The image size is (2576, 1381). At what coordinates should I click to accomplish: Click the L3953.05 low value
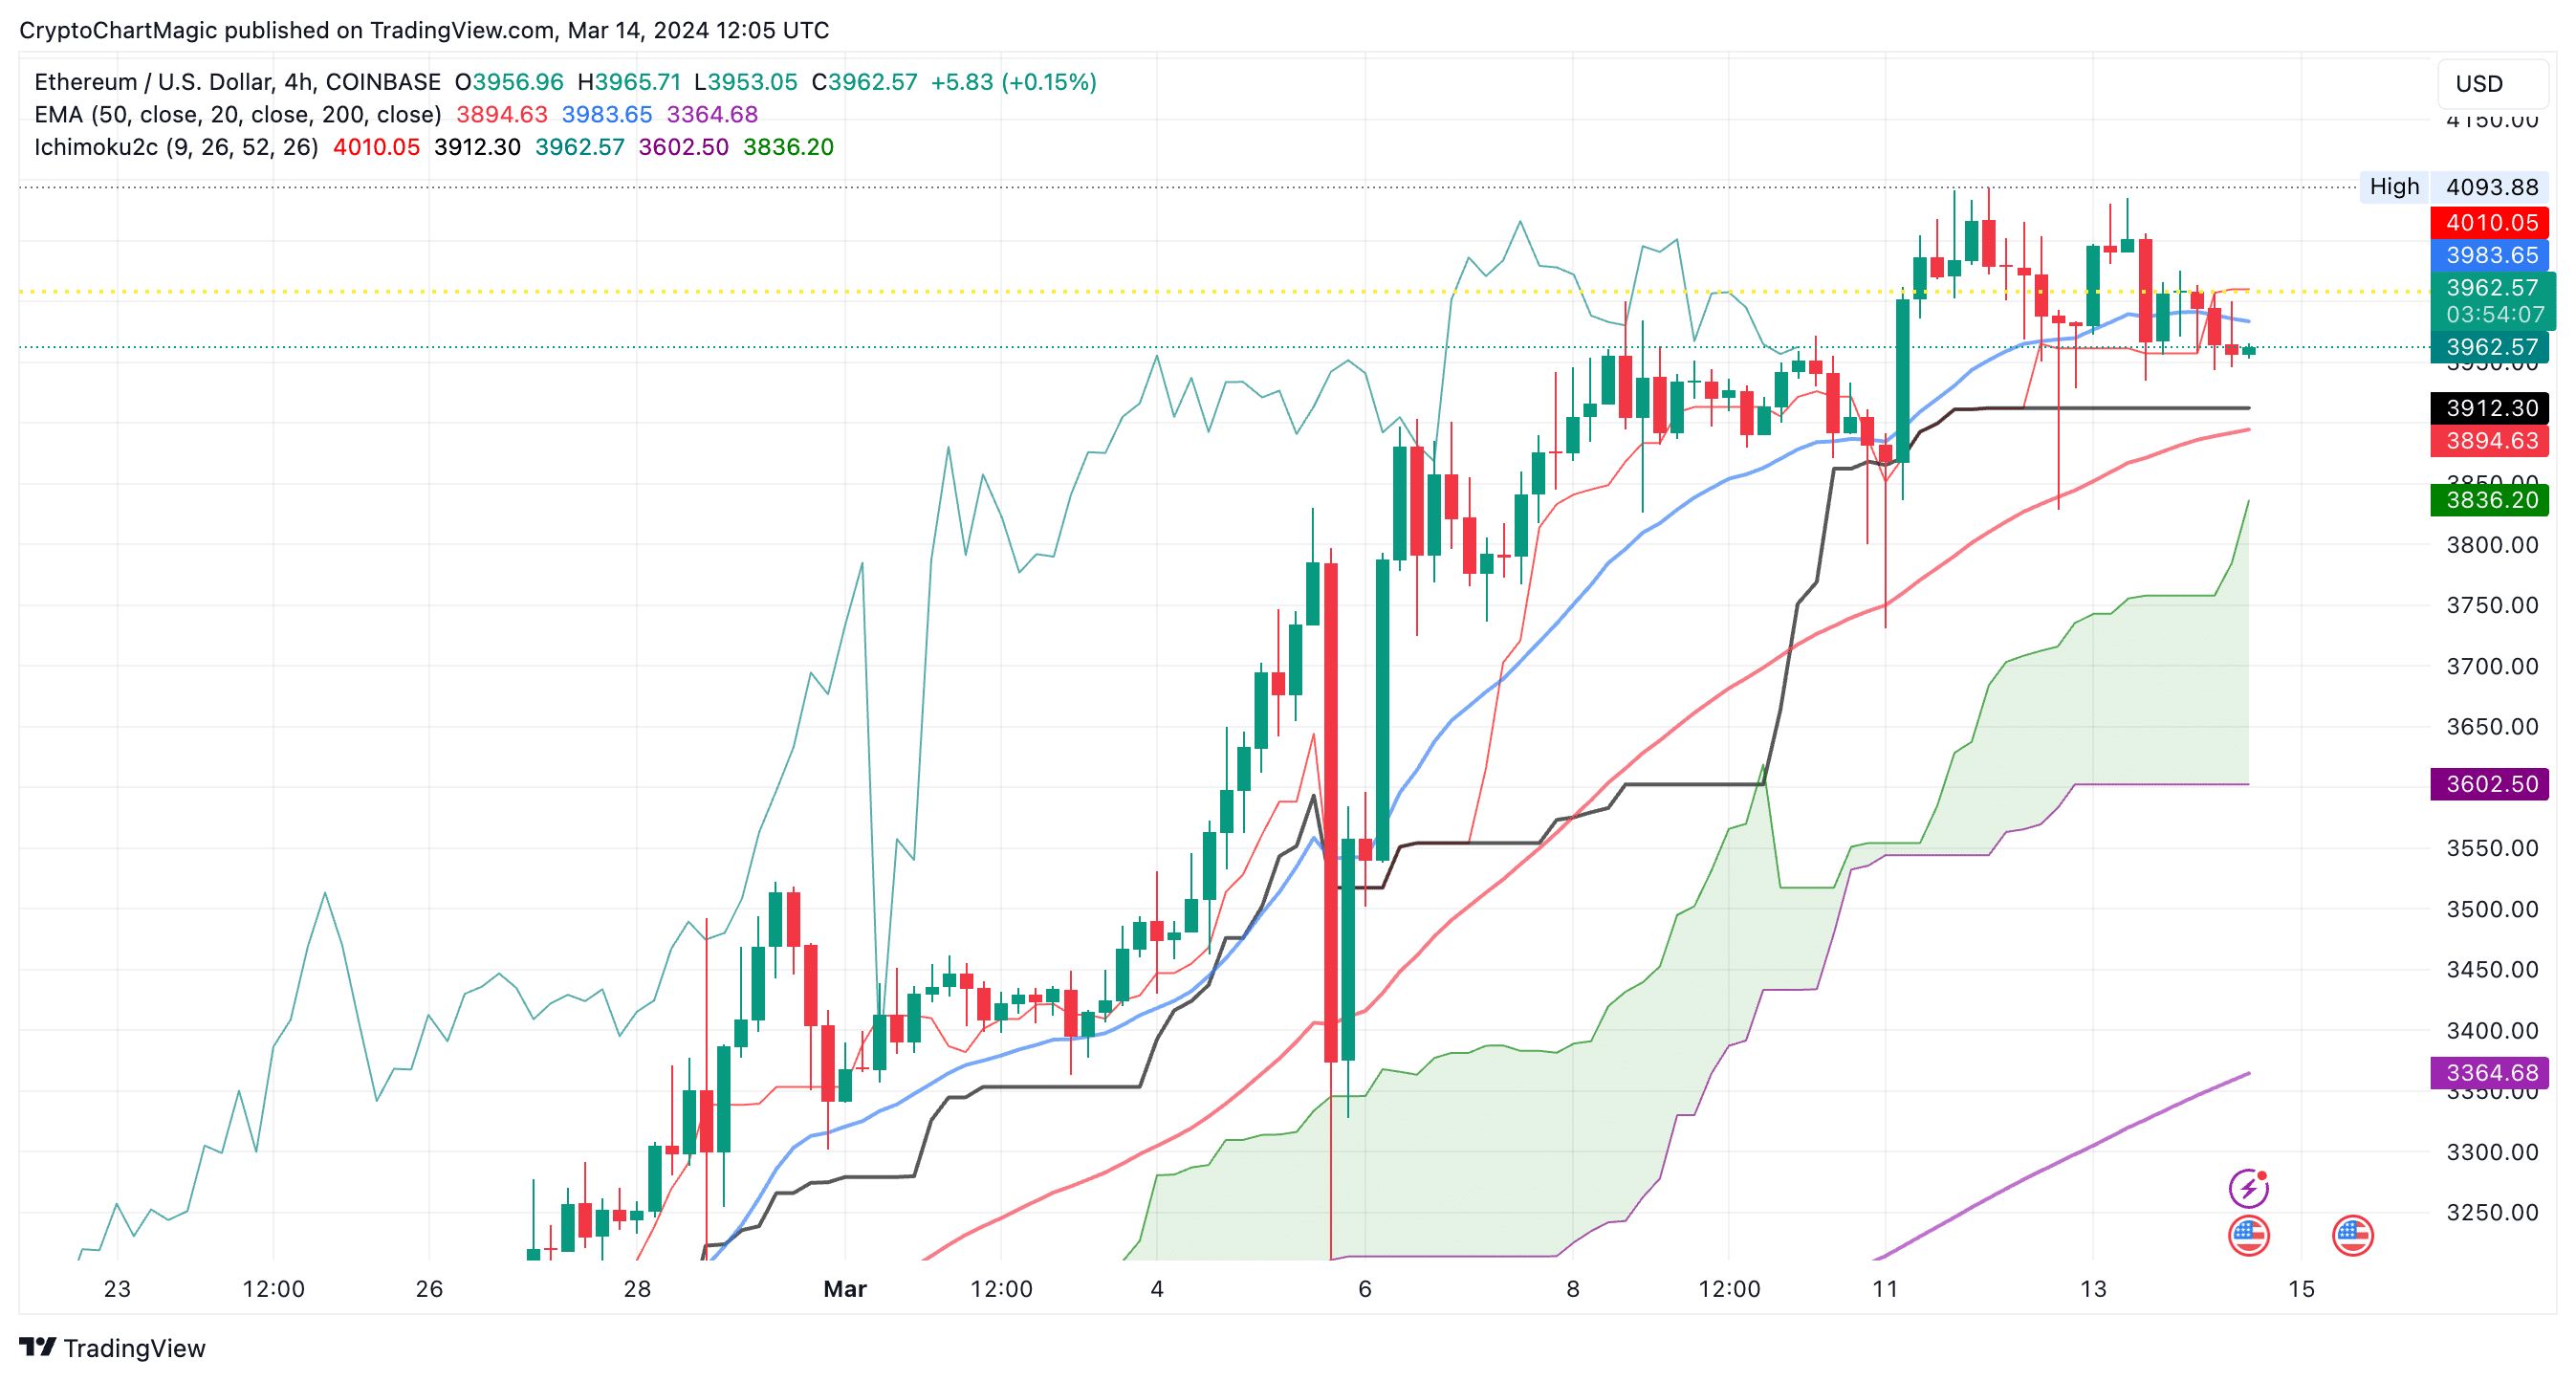pos(746,82)
